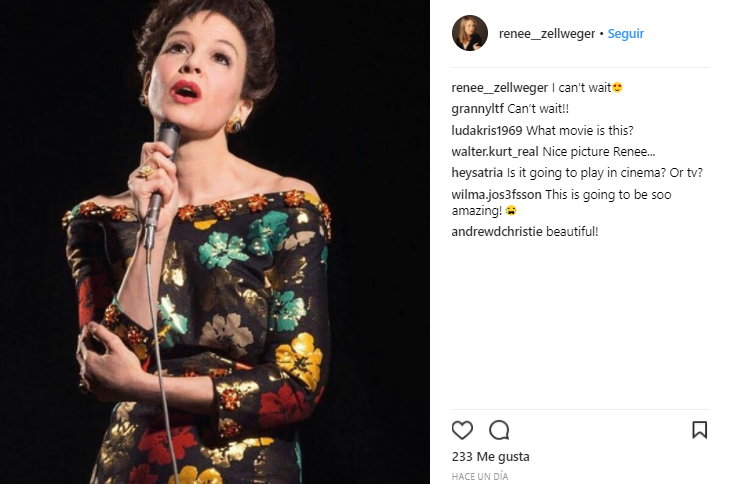
Task: Click the post photo of the singer
Action: click(x=215, y=242)
